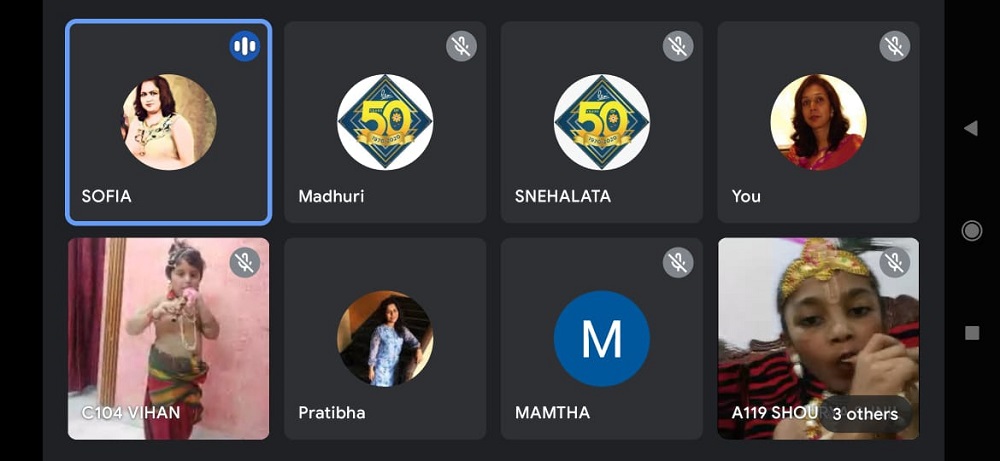Open the '3 others' participants badge
Screen dimensions: 1000x461
[865, 414]
